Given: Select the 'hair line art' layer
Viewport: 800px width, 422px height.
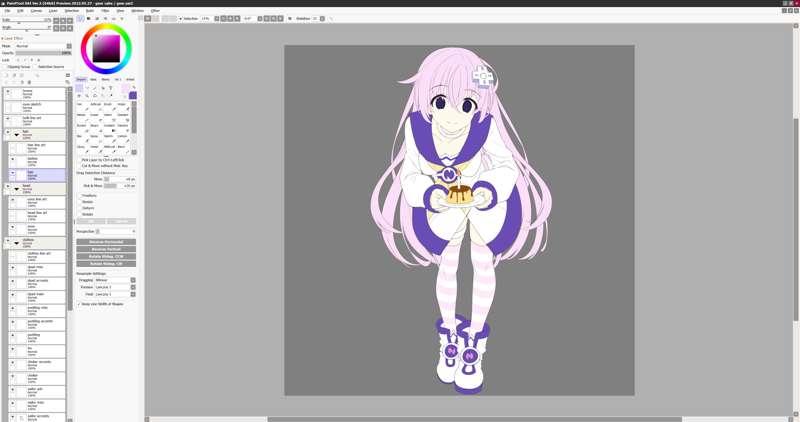Looking at the screenshot, I should click(37, 148).
